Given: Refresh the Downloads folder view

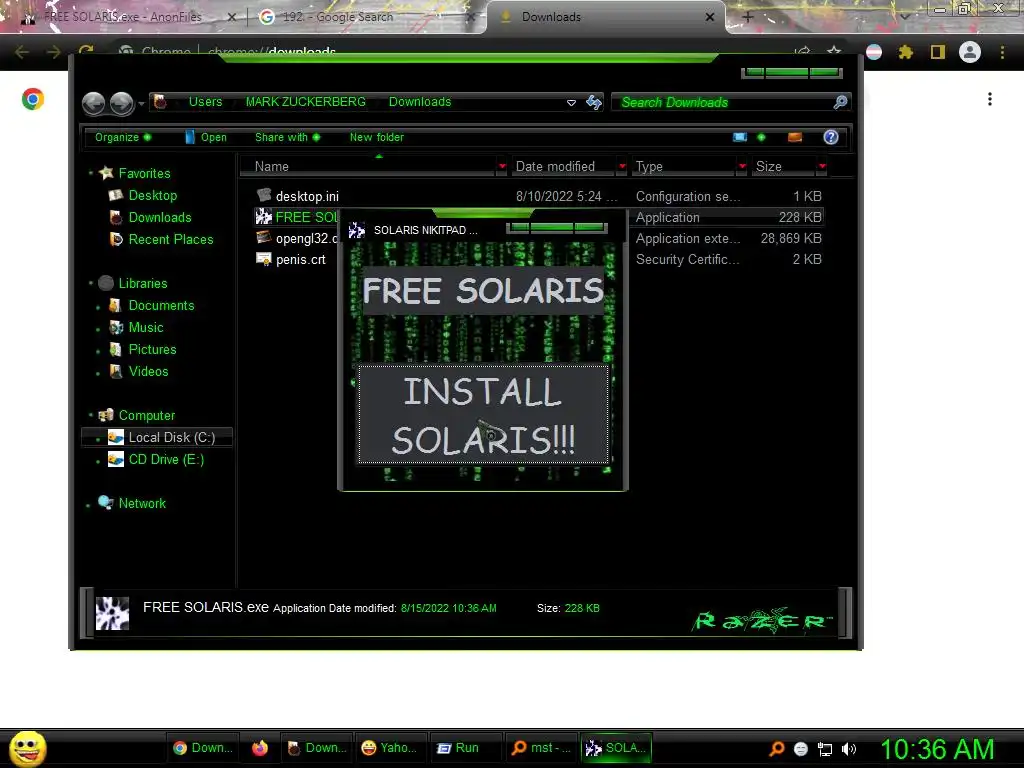Looking at the screenshot, I should click(x=594, y=103).
